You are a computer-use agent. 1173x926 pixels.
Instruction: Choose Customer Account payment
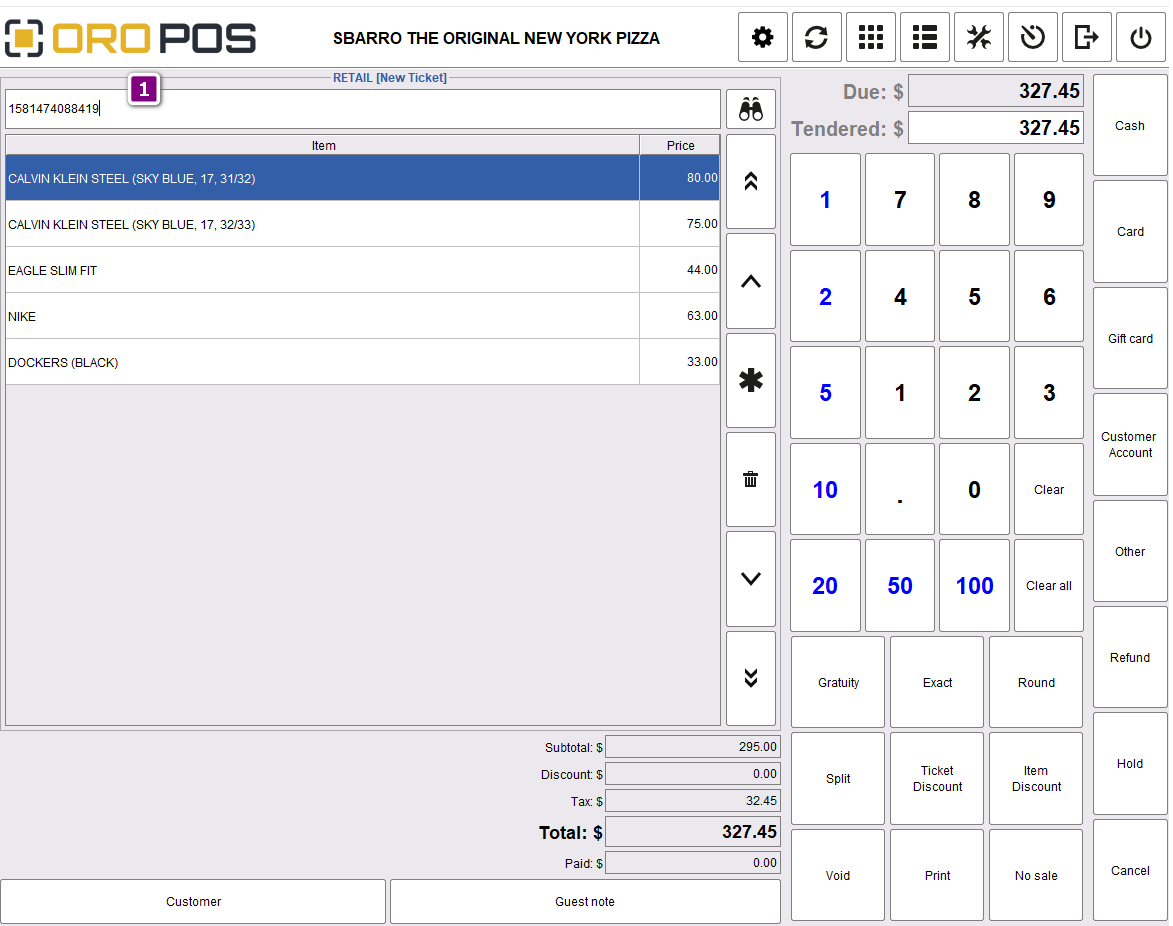pos(1130,445)
